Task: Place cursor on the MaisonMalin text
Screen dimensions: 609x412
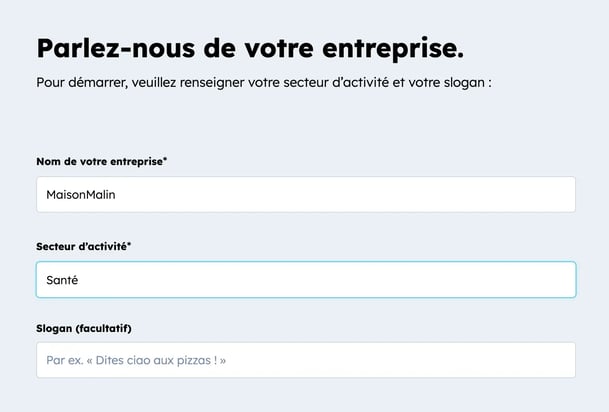Action: [81, 194]
